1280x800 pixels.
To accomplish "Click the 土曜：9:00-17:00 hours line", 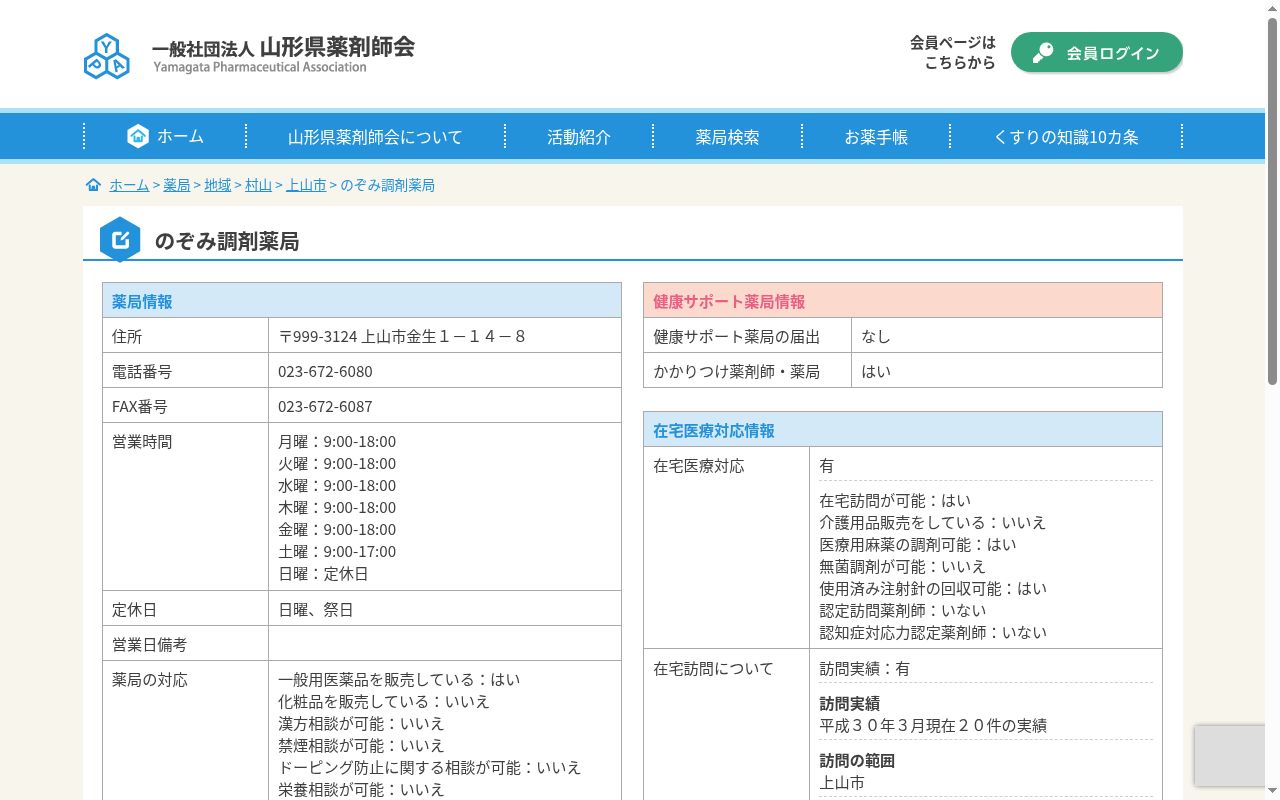I will pyautogui.click(x=337, y=551).
